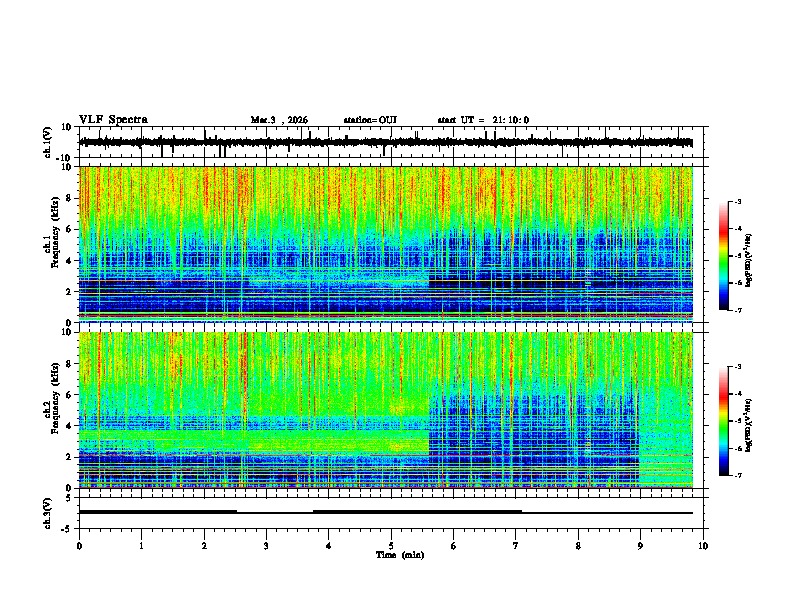
Task: Click the "-3" tick on ch.1 colorbar
Action: pos(737,201)
